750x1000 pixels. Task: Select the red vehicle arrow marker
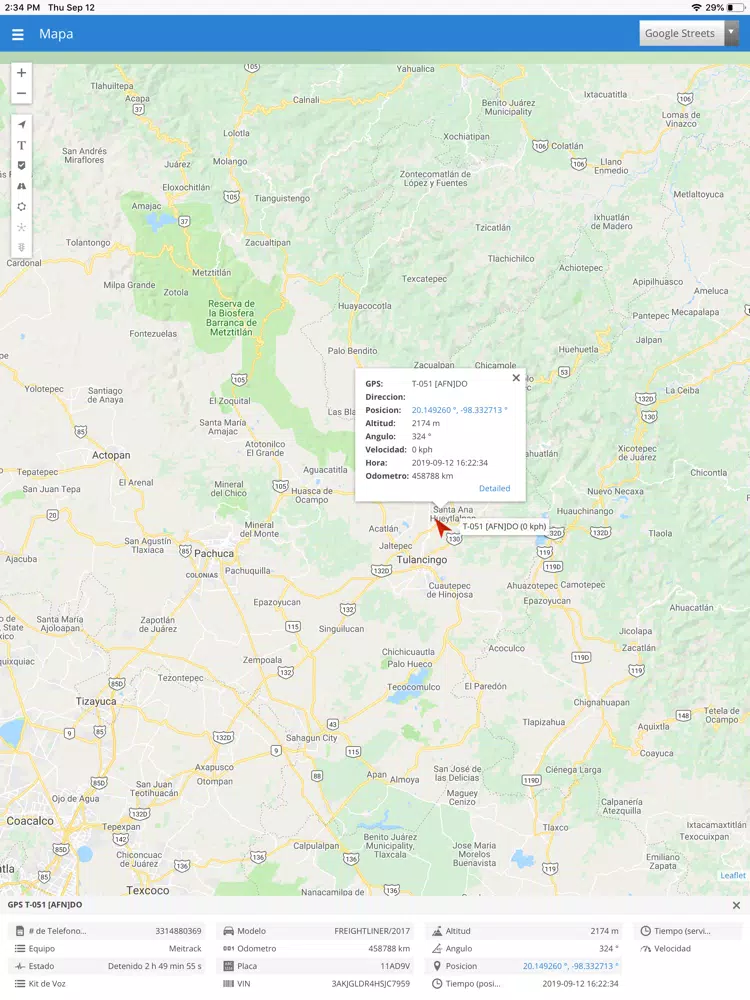tap(440, 528)
